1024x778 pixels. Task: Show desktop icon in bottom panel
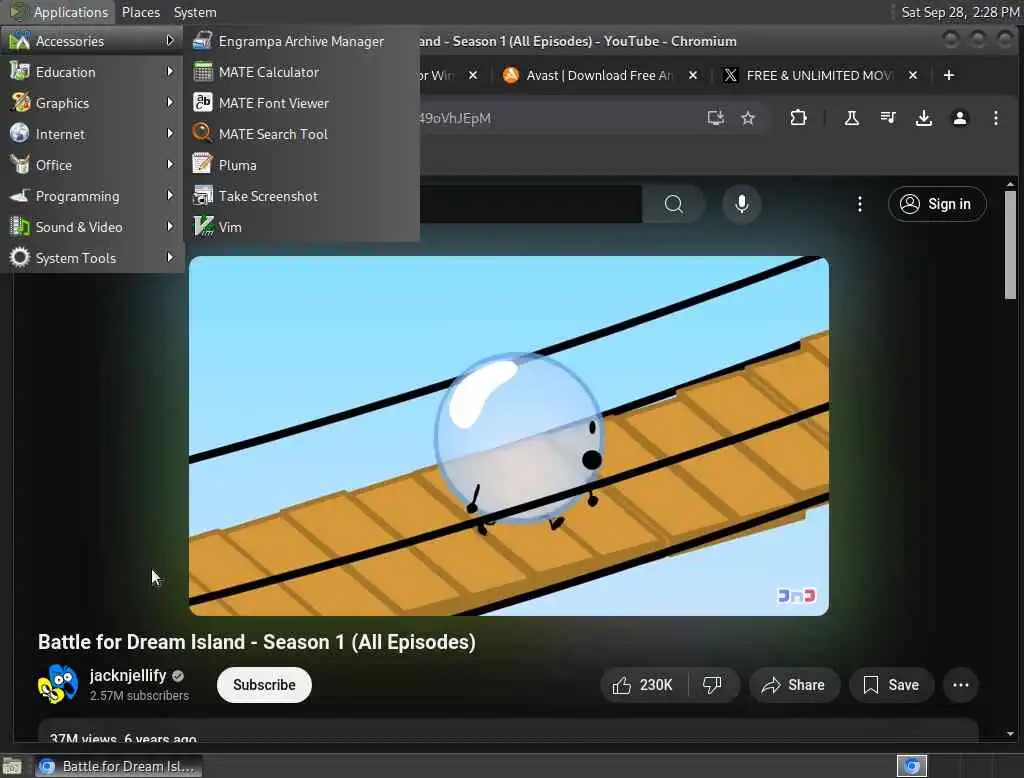(x=12, y=766)
